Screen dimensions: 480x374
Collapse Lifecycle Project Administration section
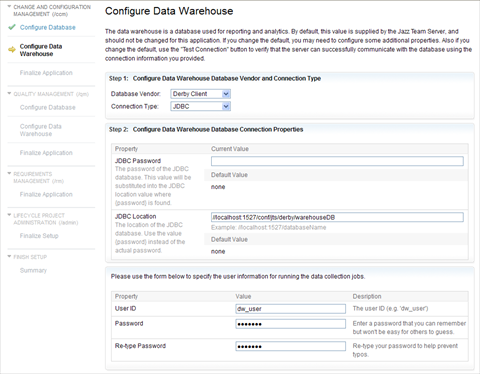click(9, 215)
